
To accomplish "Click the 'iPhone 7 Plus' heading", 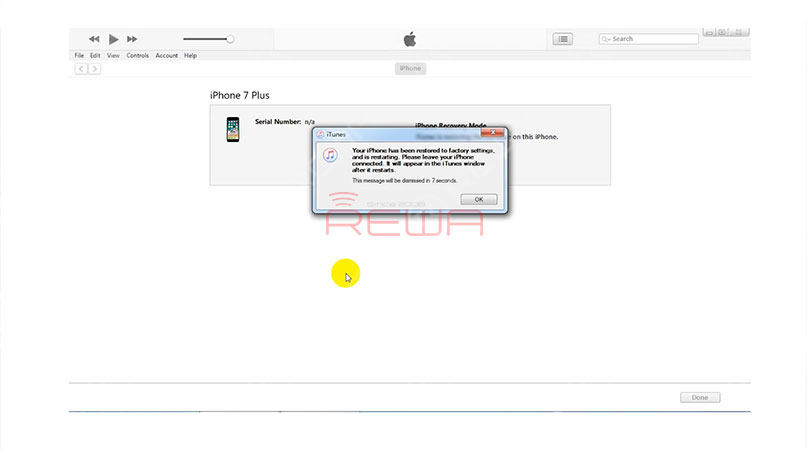I will pos(240,95).
